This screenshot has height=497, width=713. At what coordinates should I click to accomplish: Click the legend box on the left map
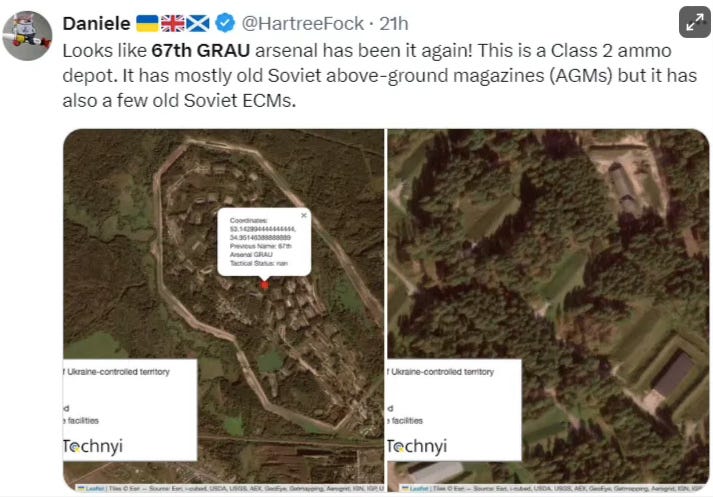pyautogui.click(x=130, y=410)
